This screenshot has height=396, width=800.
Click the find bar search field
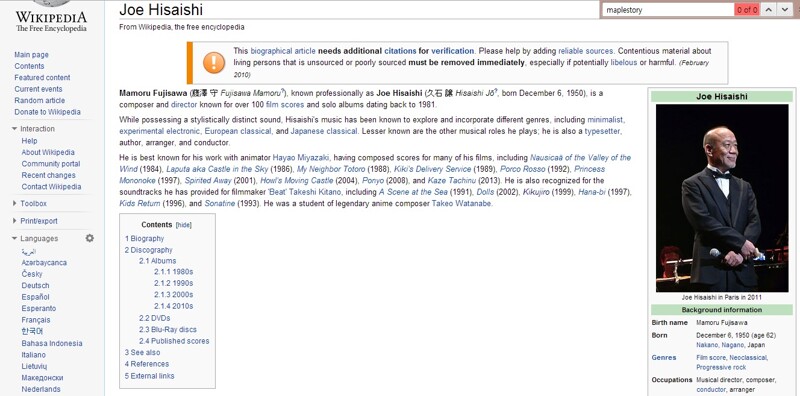pos(668,10)
